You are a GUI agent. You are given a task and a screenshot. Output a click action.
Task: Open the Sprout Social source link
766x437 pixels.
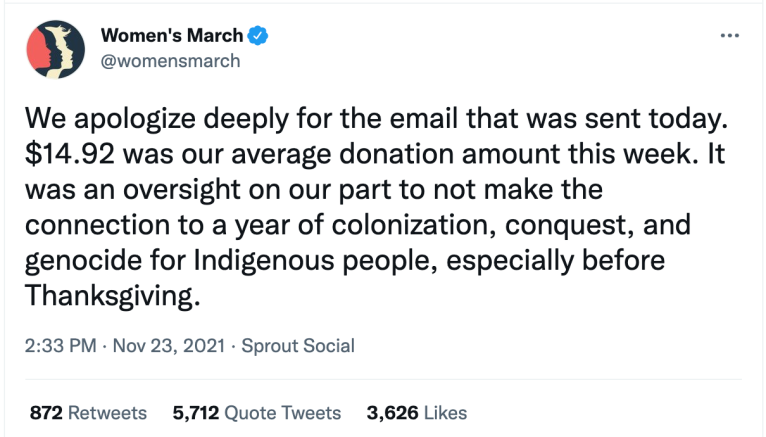(299, 346)
